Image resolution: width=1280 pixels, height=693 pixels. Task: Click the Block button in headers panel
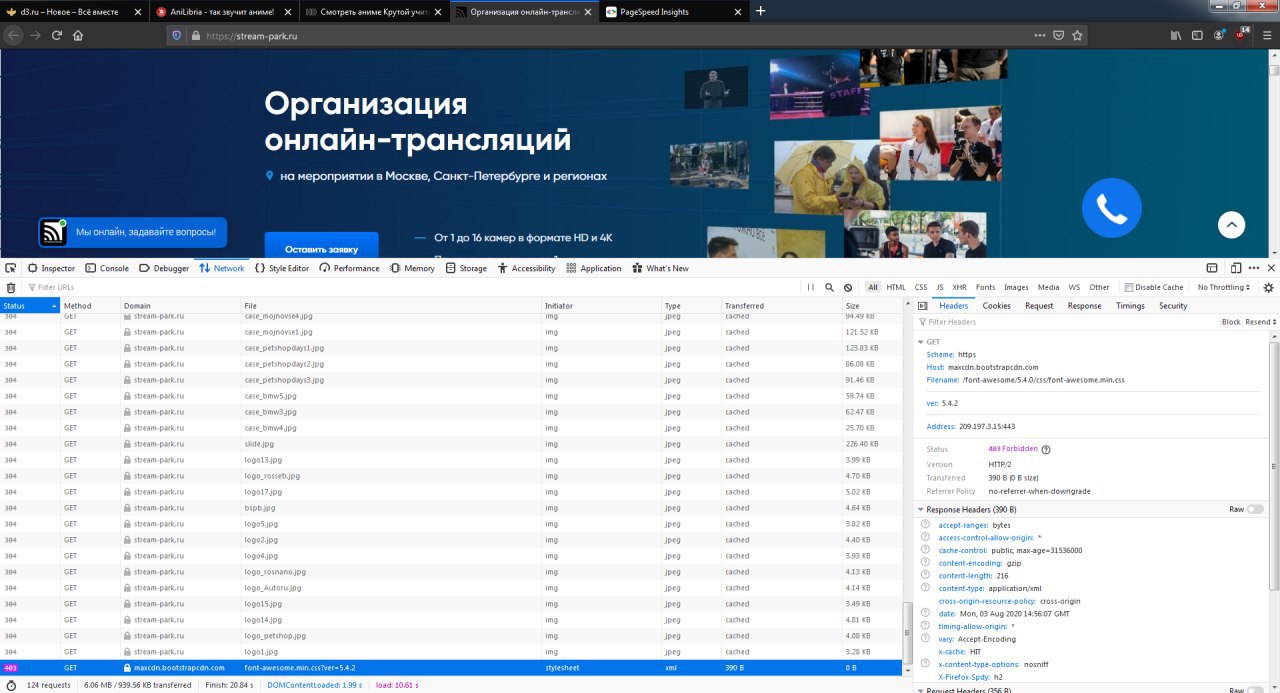tap(1230, 322)
